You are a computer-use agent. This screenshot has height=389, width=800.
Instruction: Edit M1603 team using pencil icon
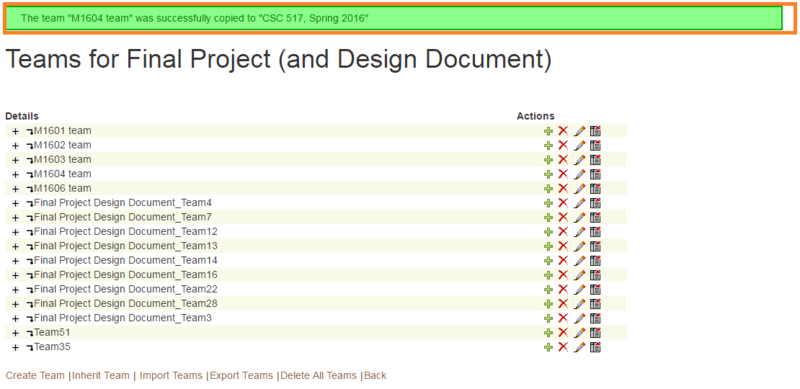[580, 160]
